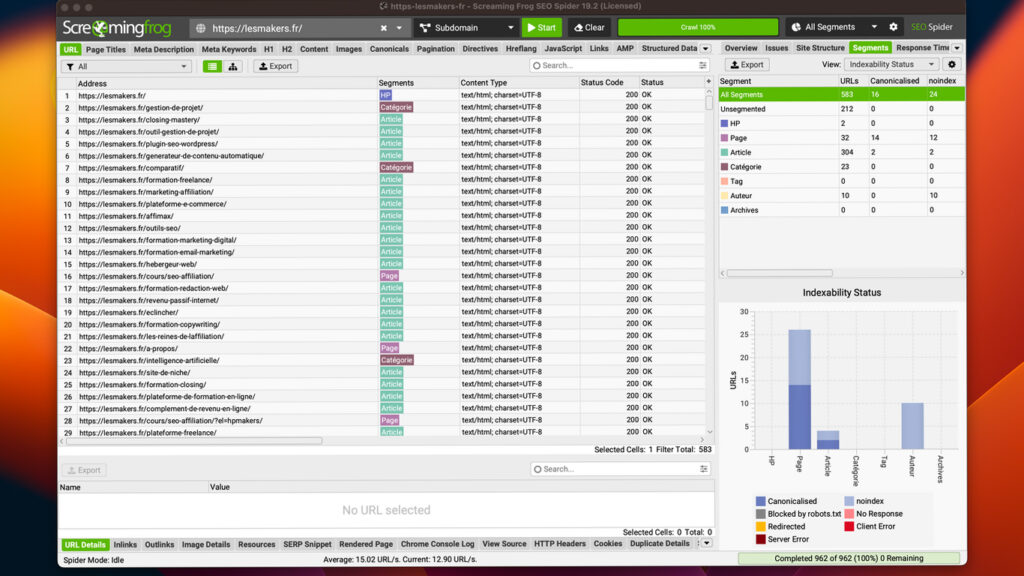Click the Catégorie tag on comparatif row
The width and height of the screenshot is (1024, 576).
pos(396,167)
